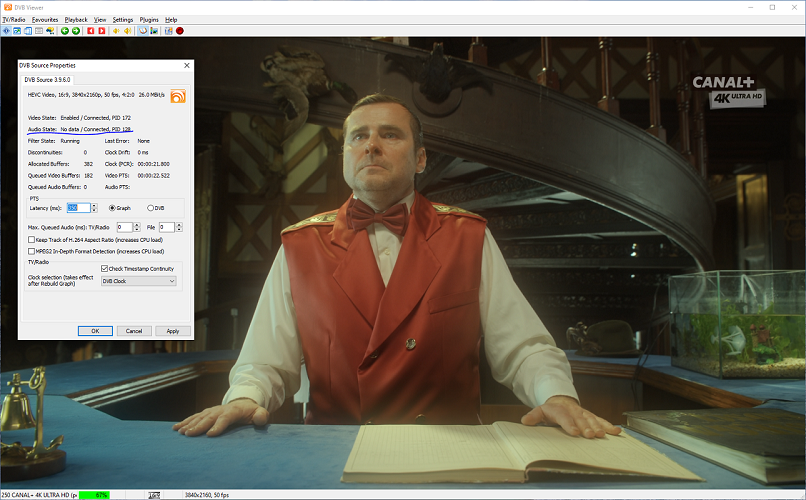The height and width of the screenshot is (500, 806).
Task: Enable Keep Track of H.264 Aspect Ratio
Action: click(32, 240)
